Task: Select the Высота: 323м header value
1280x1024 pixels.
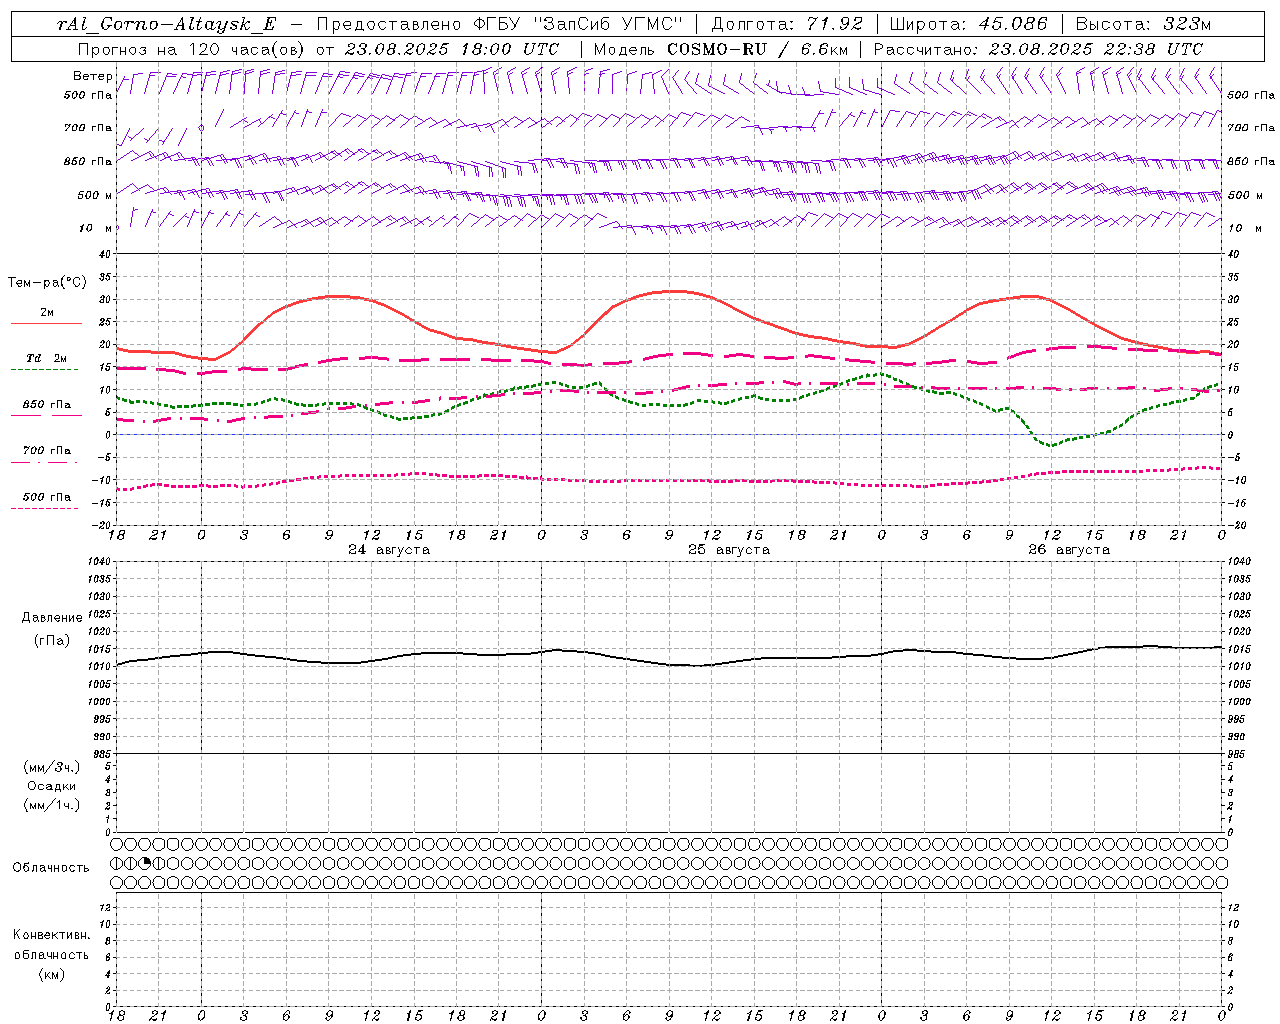Action: click(1143, 24)
